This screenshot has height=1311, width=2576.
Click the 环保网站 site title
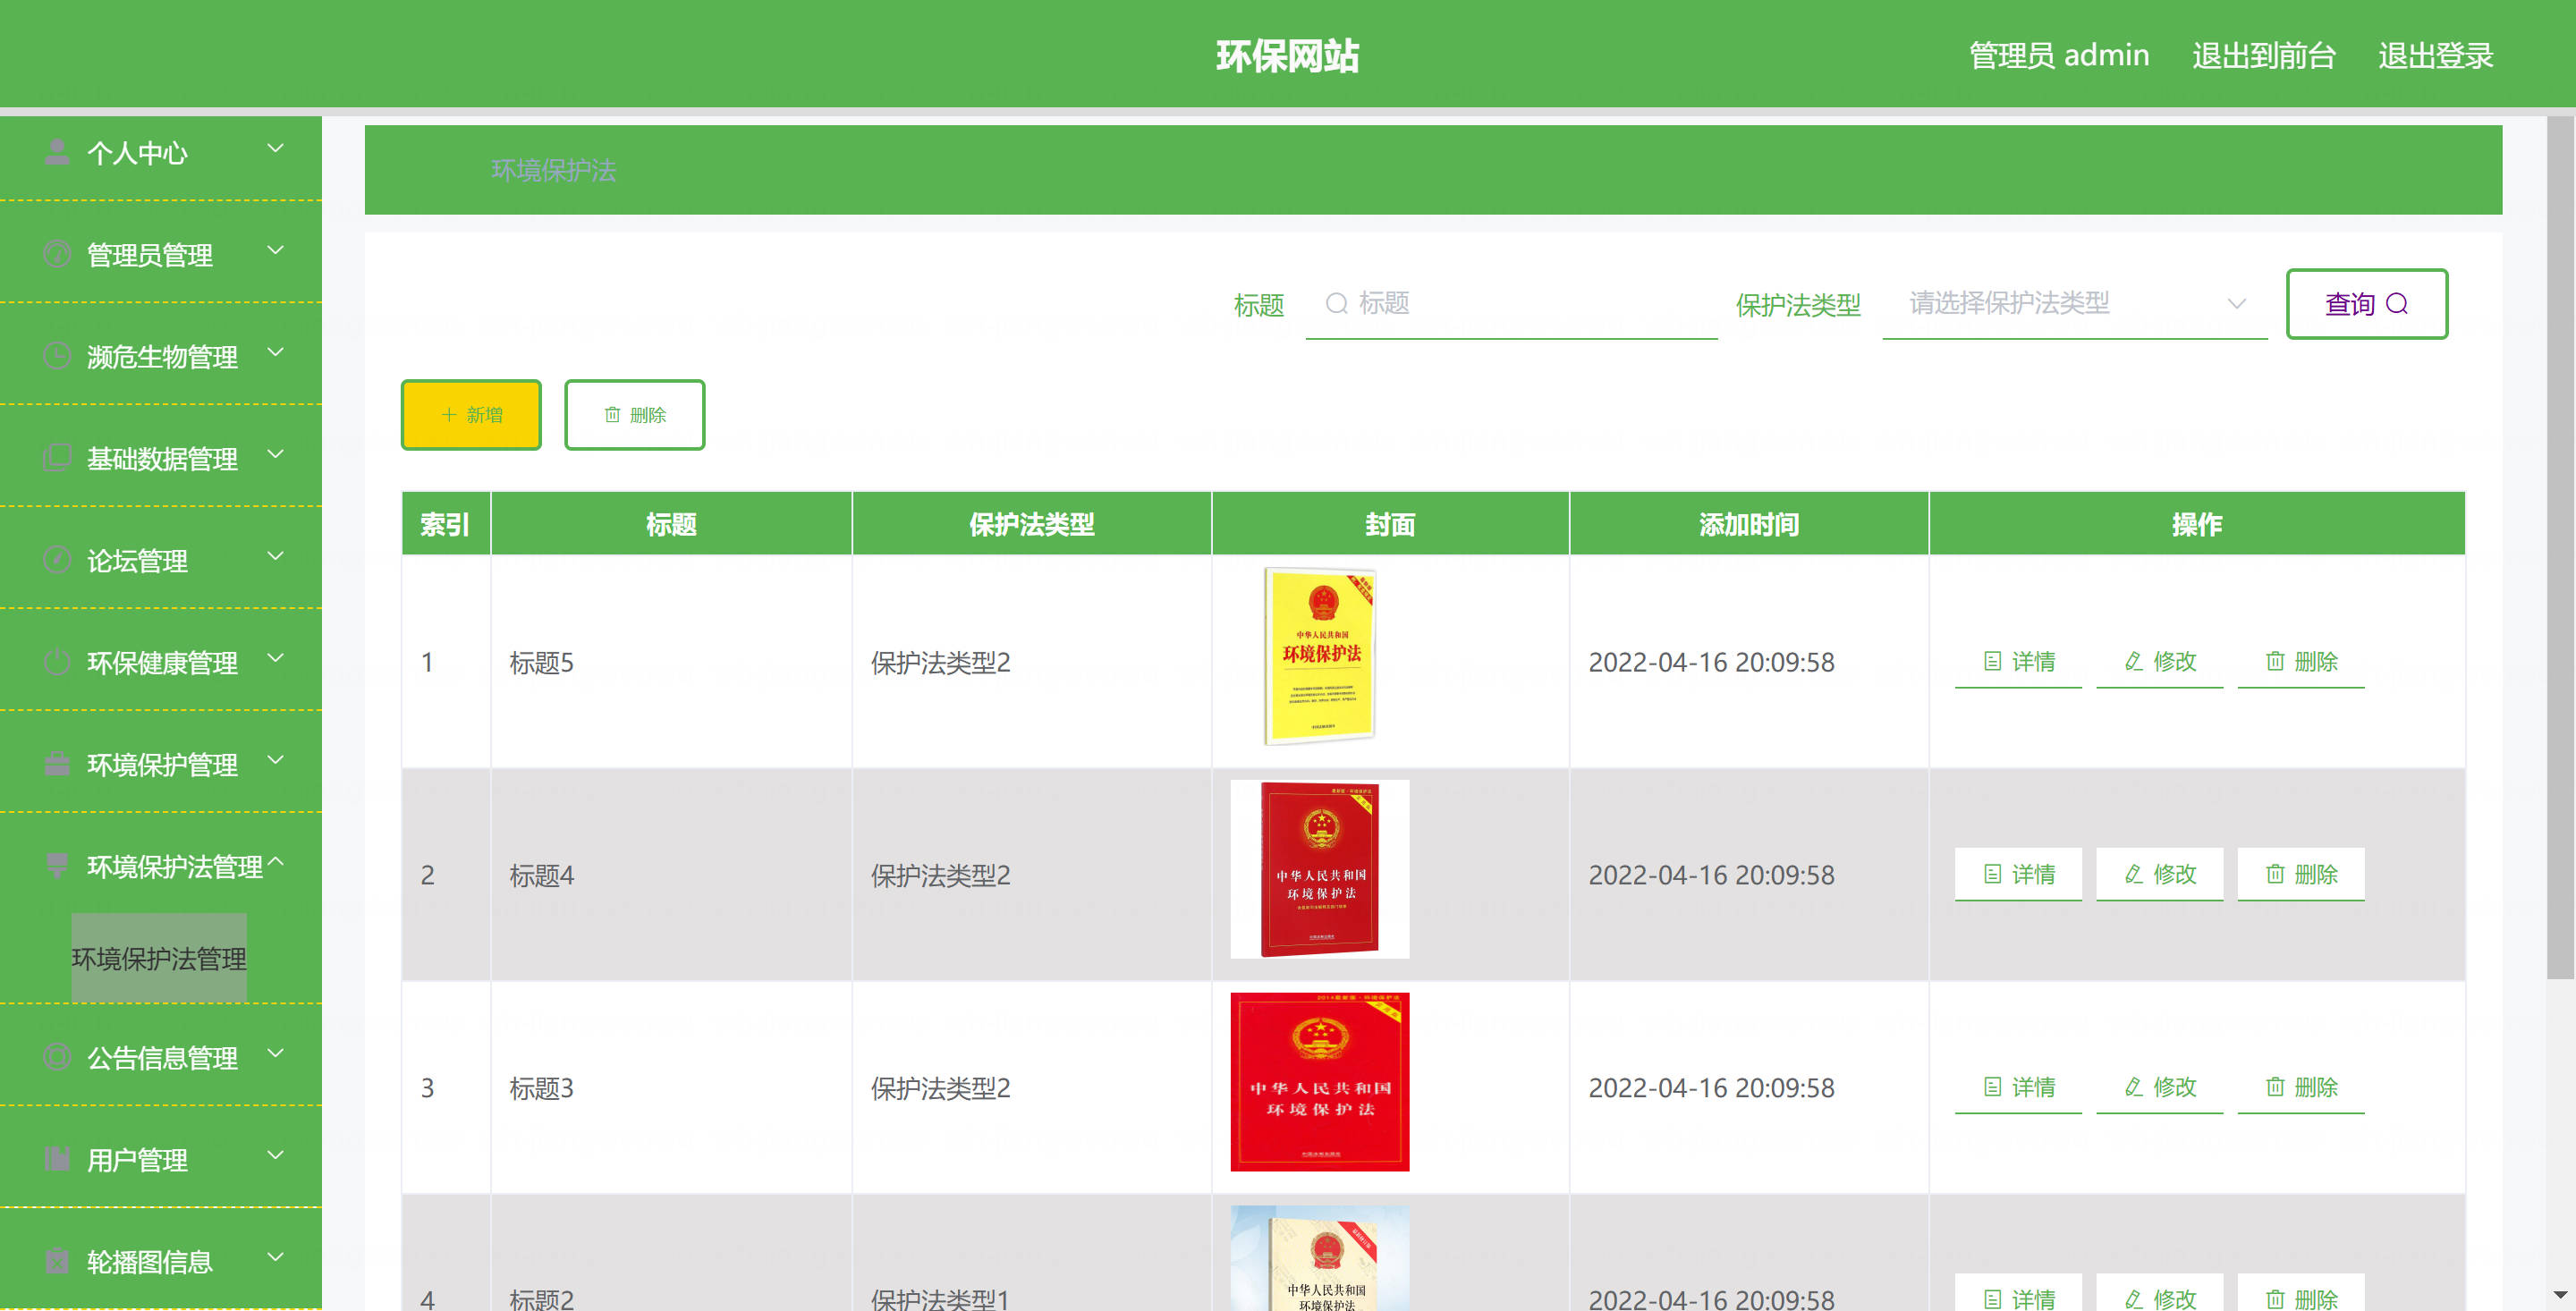click(x=1288, y=56)
